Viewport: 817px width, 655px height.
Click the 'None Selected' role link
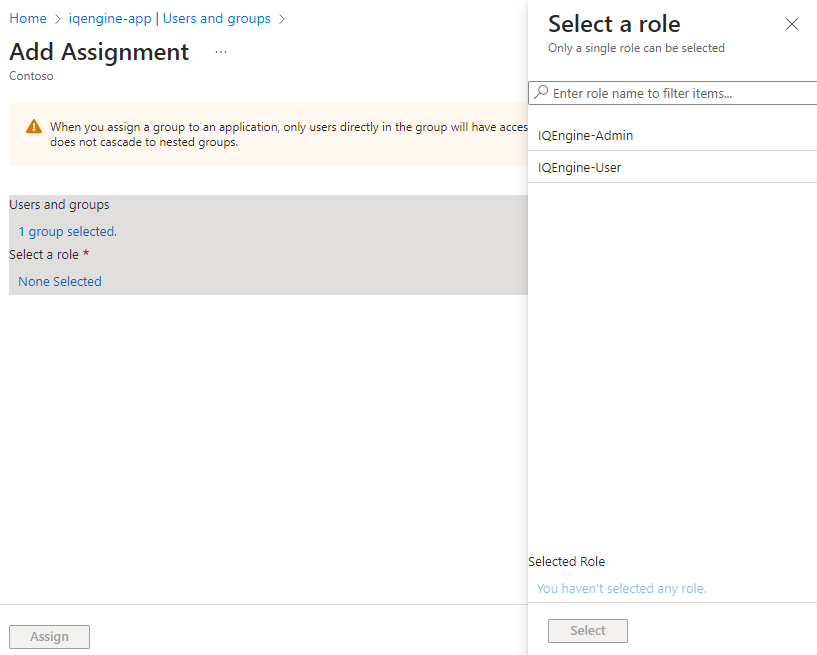pos(60,281)
